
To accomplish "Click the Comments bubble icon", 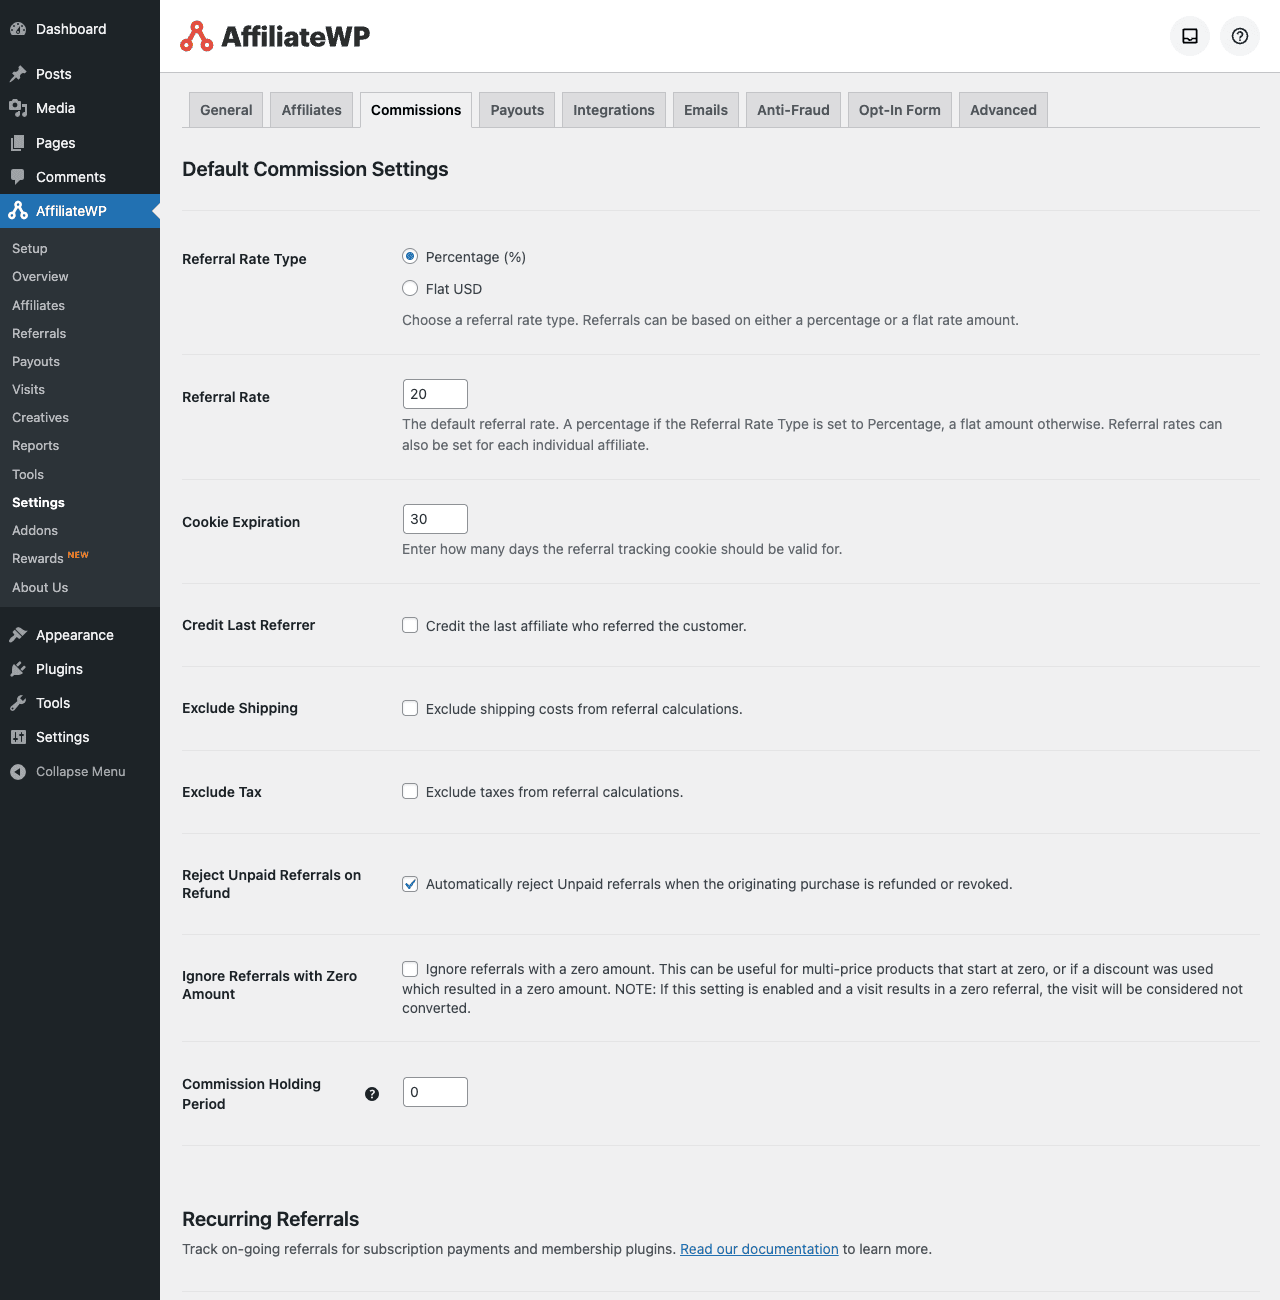I will (18, 177).
